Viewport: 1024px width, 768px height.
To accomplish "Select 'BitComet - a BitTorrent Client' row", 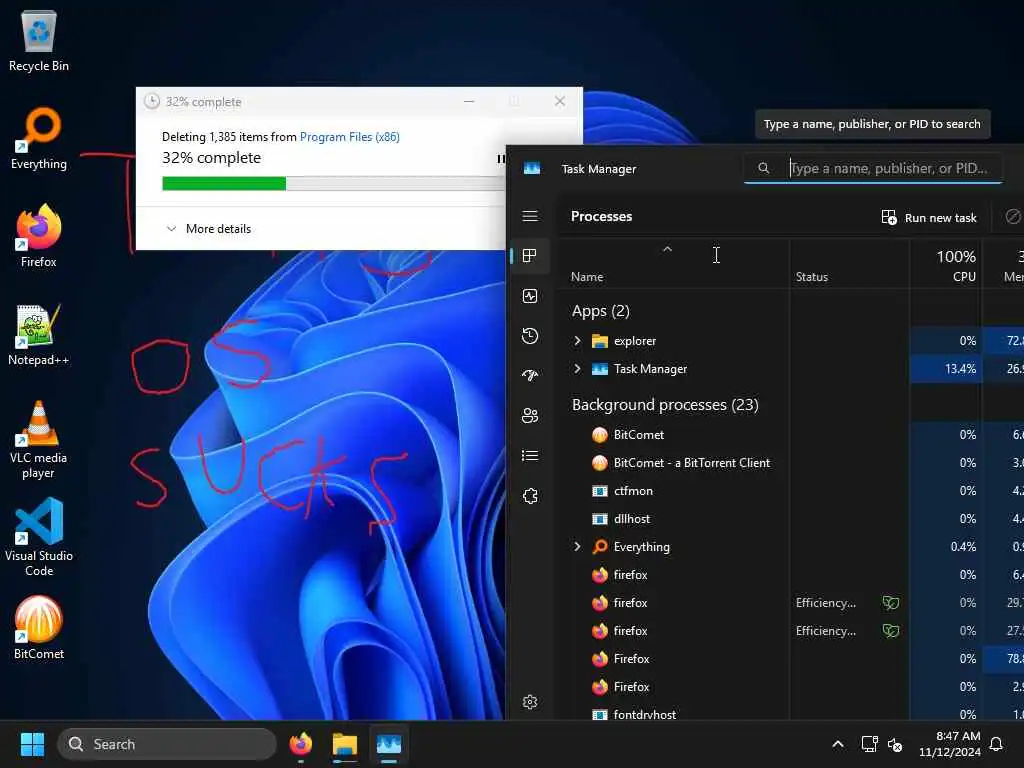I will pyautogui.click(x=790, y=463).
